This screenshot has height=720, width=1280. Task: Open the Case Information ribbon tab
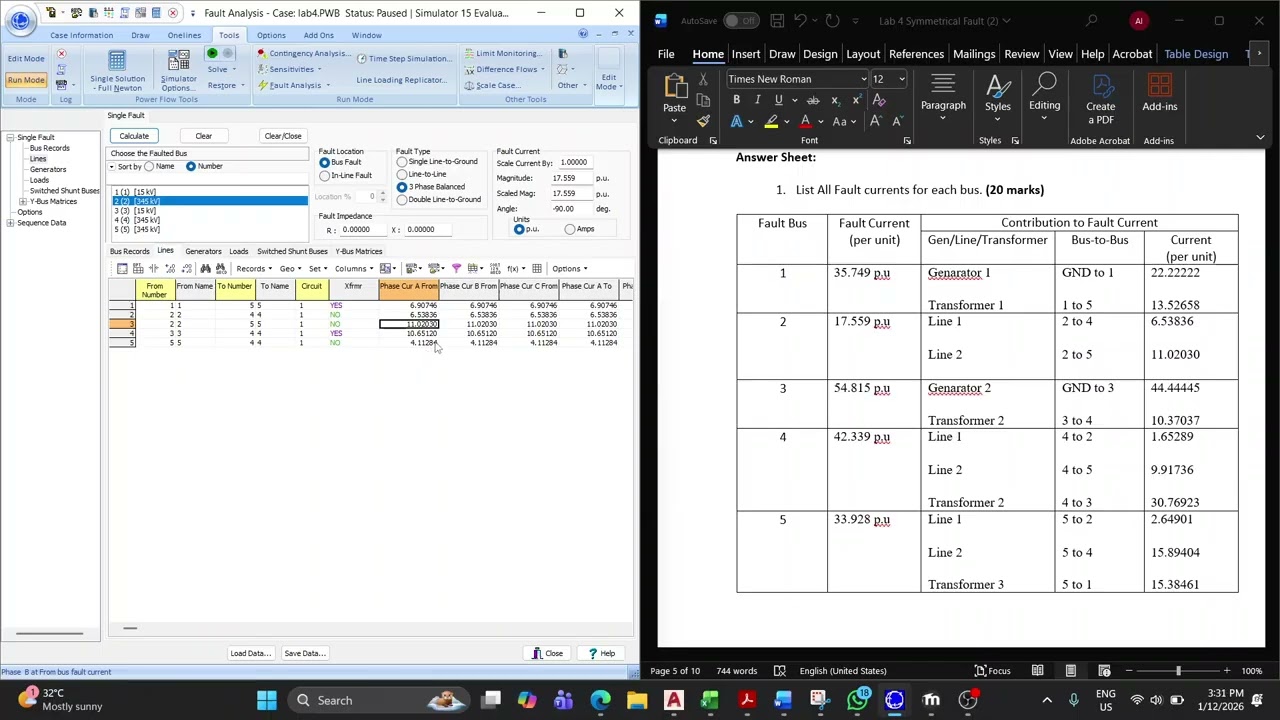tap(81, 35)
